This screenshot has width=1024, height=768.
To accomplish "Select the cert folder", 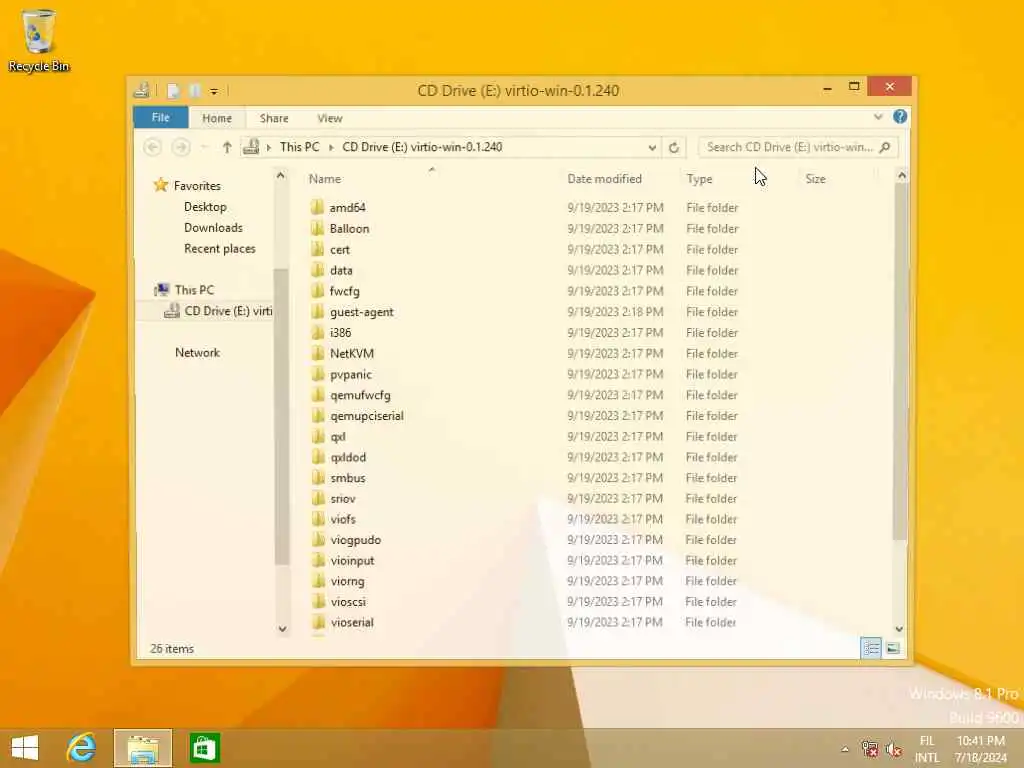I will [x=340, y=249].
